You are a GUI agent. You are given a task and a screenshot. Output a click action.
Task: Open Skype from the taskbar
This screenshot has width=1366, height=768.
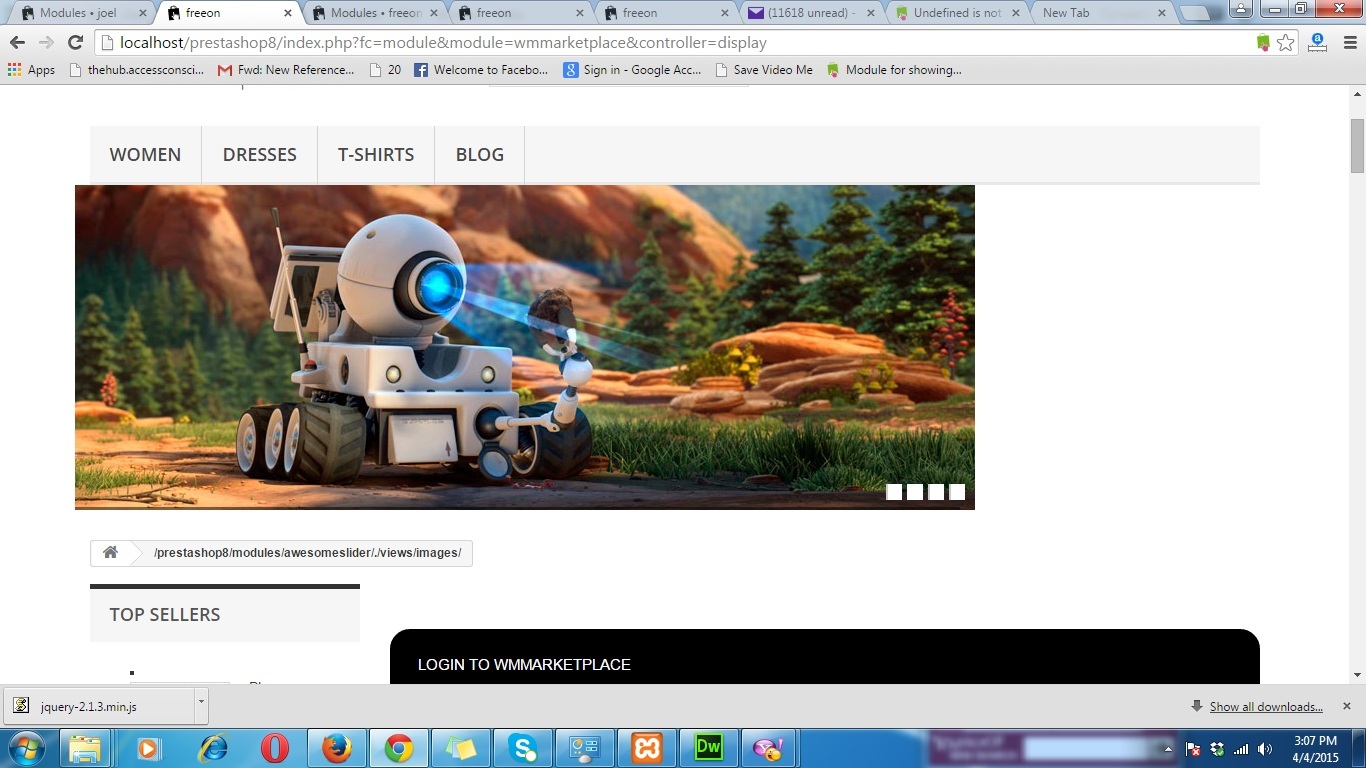(x=523, y=748)
